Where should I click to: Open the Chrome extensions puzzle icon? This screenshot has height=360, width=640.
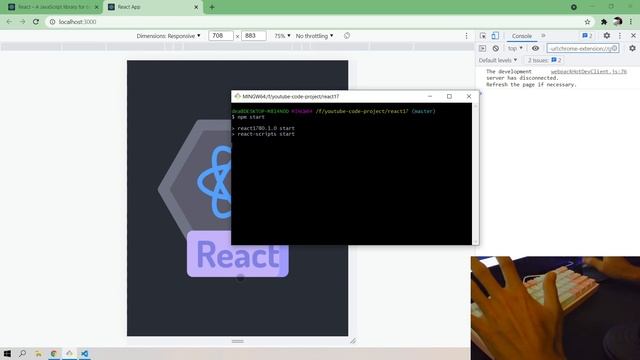(604, 22)
